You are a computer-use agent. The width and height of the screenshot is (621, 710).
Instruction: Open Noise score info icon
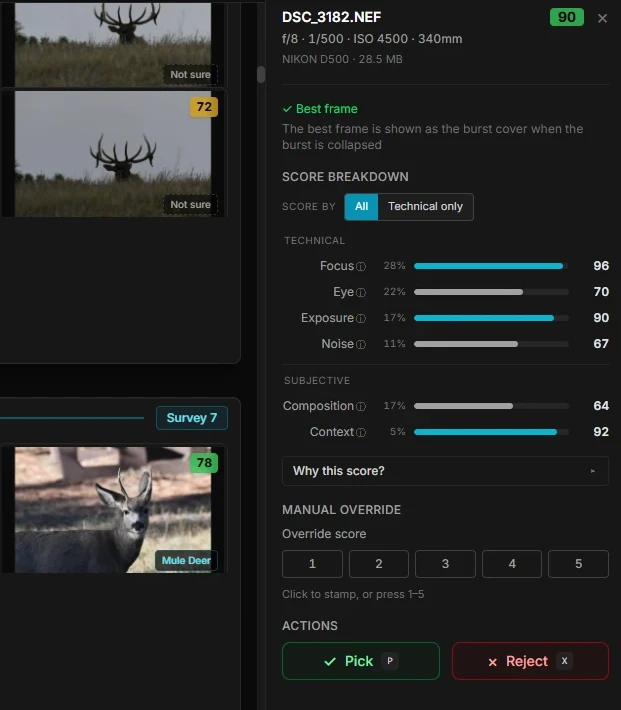point(361,345)
